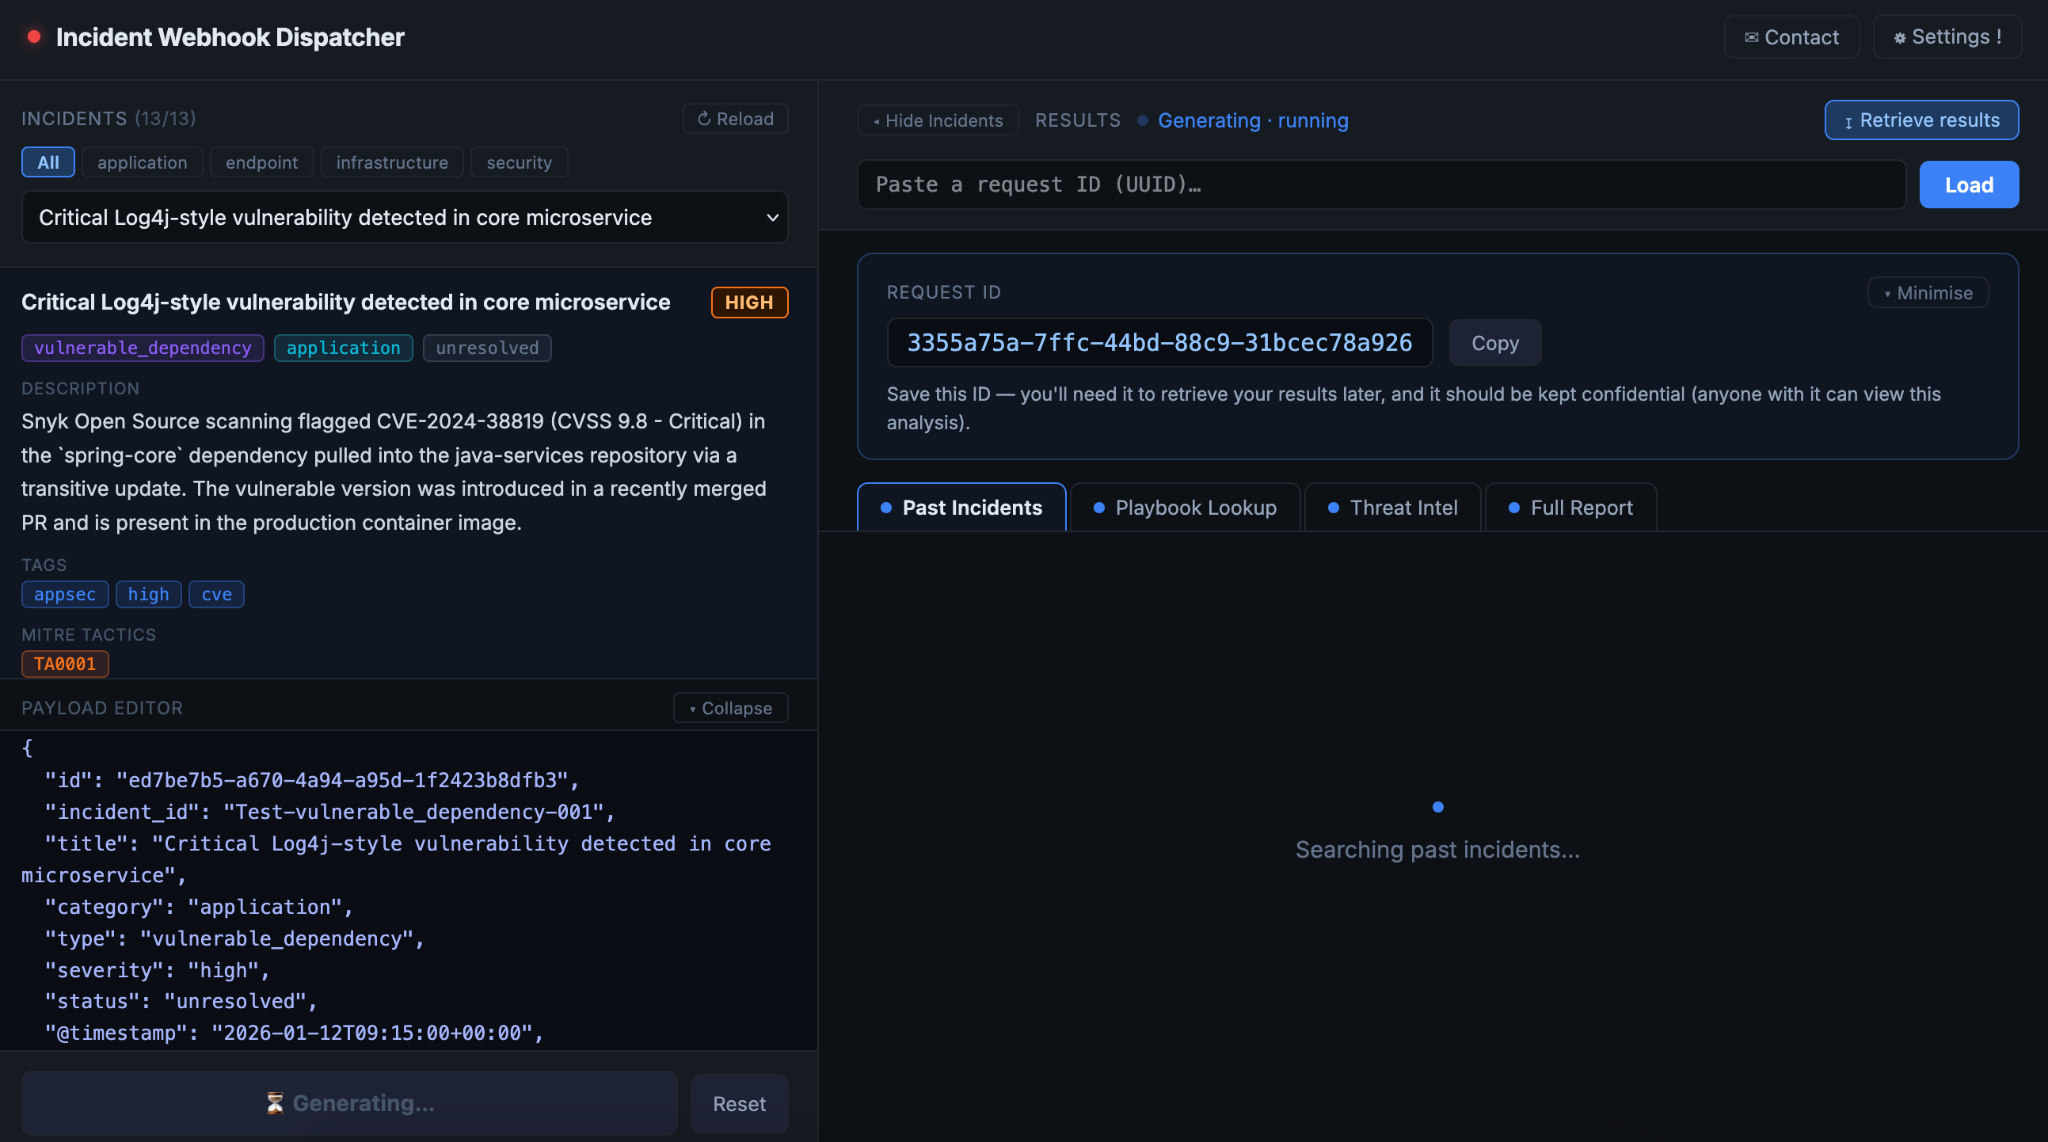Image resolution: width=2048 pixels, height=1142 pixels.
Task: Open the incident selection dropdown
Action: click(404, 217)
